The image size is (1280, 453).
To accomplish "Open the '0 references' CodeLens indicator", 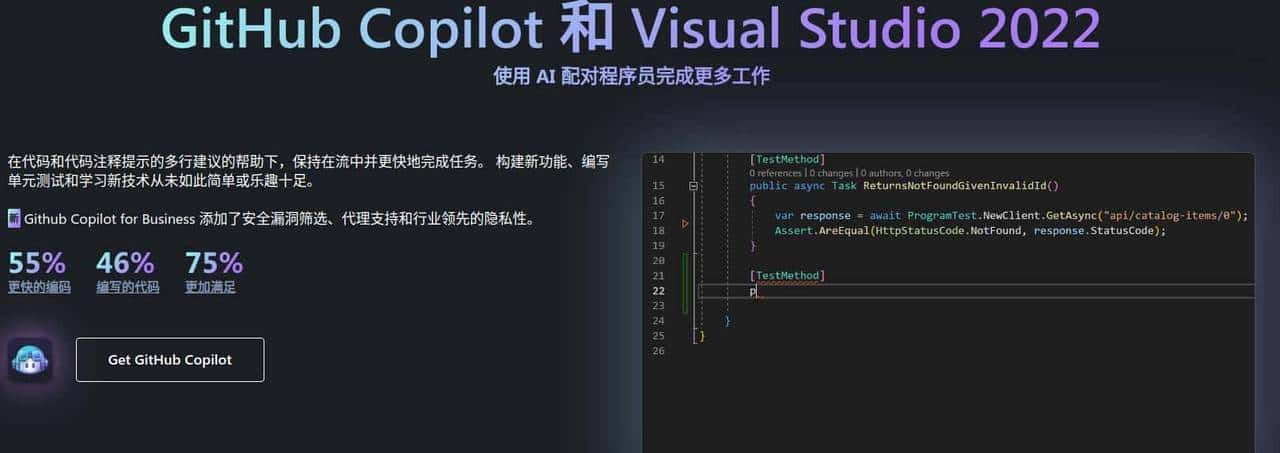I will [777, 173].
